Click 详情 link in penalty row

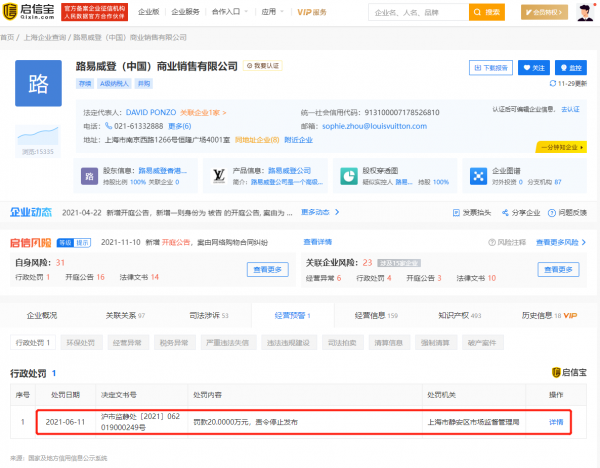coord(556,422)
